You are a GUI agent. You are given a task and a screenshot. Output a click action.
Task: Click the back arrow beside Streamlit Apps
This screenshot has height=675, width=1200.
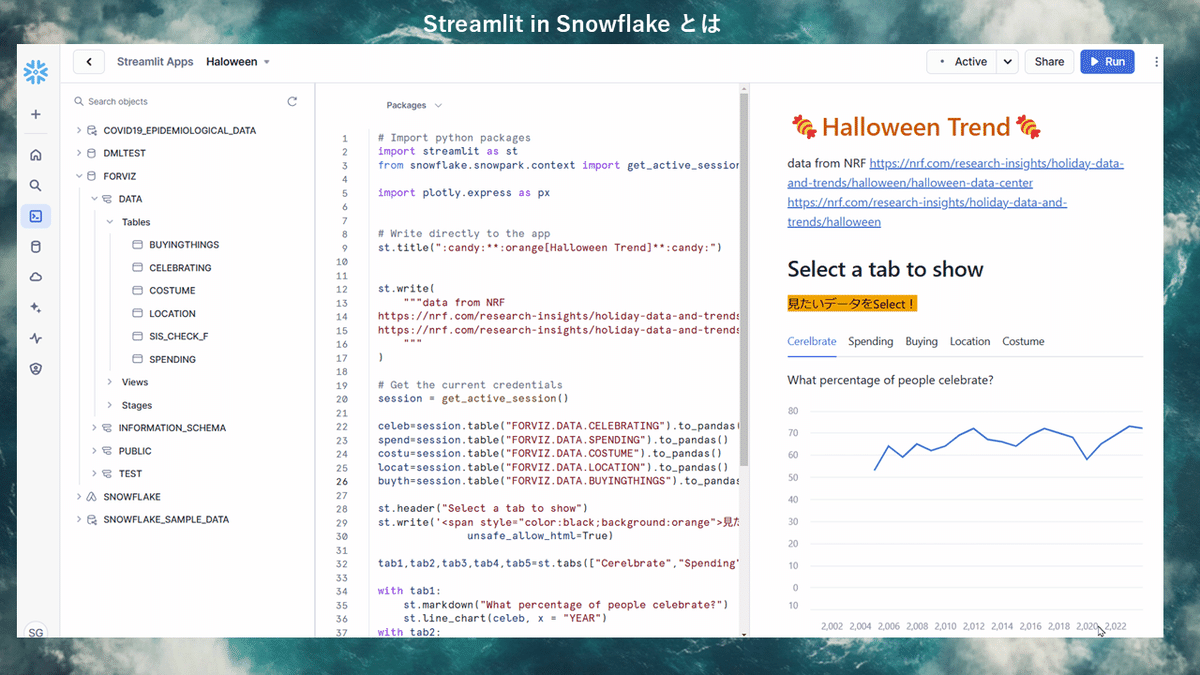tap(88, 61)
